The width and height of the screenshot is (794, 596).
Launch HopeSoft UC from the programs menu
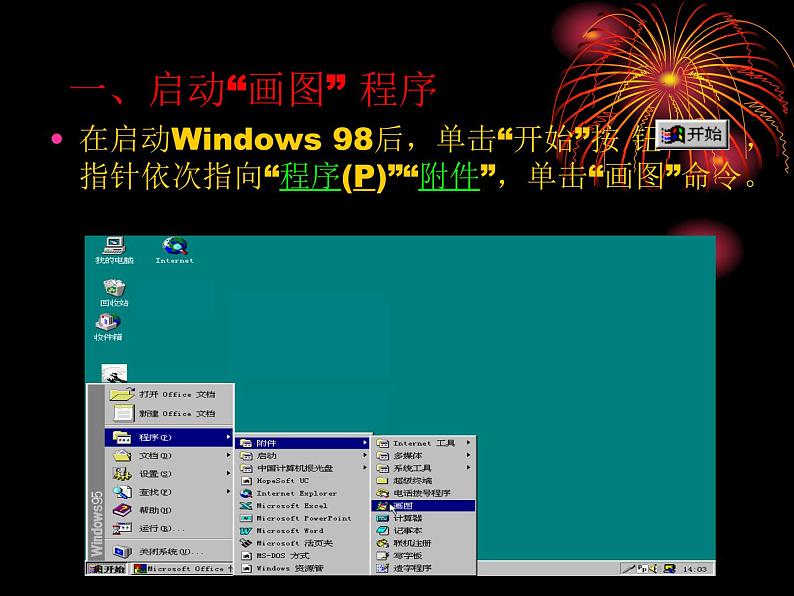pos(303,481)
